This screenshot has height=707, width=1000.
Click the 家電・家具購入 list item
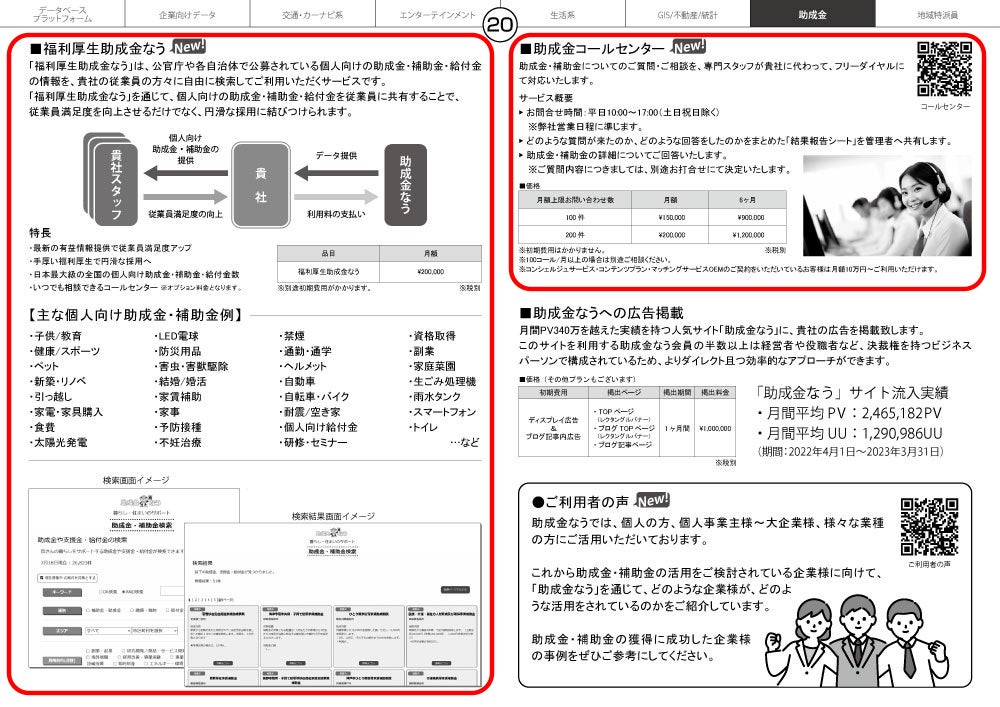click(x=66, y=412)
